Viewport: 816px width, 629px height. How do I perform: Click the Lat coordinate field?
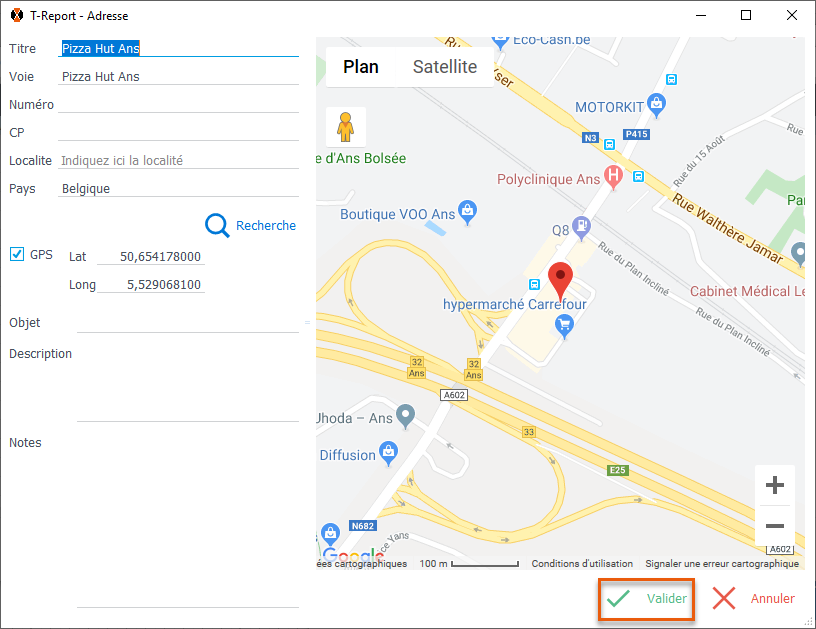pos(150,257)
